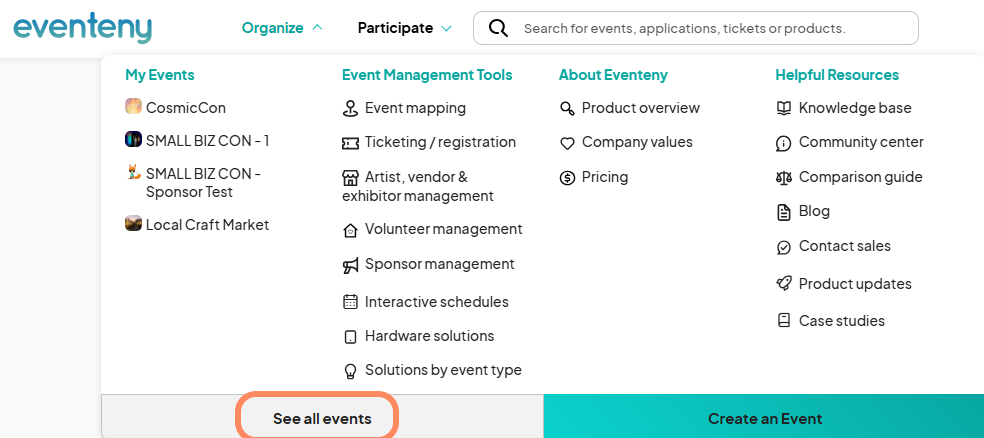
Task: Click the Ticketing ticket icon
Action: coord(350,144)
